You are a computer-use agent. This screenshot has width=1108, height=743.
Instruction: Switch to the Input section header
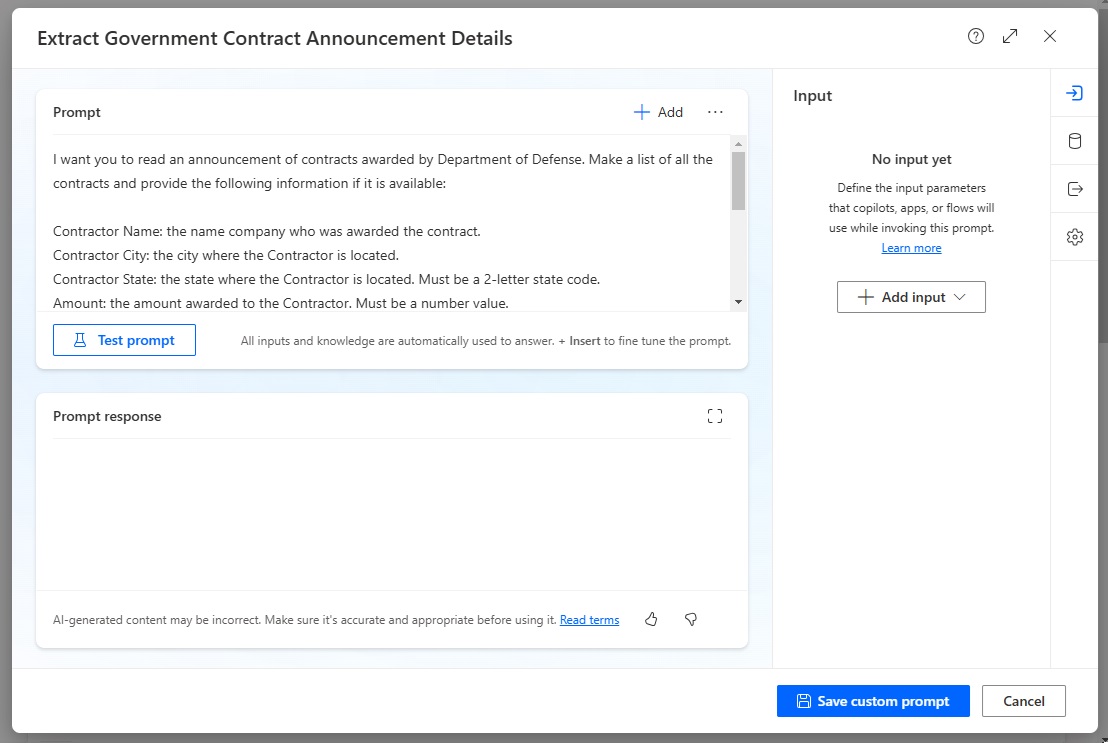click(x=812, y=95)
